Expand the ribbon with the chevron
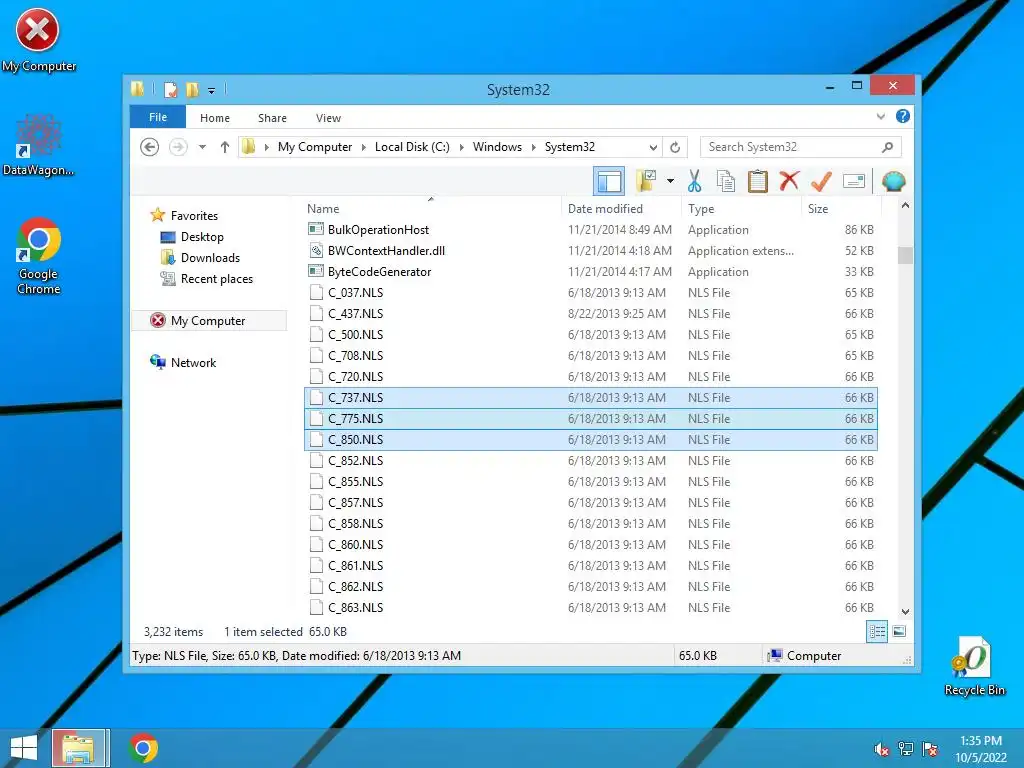Image resolution: width=1024 pixels, height=768 pixels. click(x=880, y=117)
